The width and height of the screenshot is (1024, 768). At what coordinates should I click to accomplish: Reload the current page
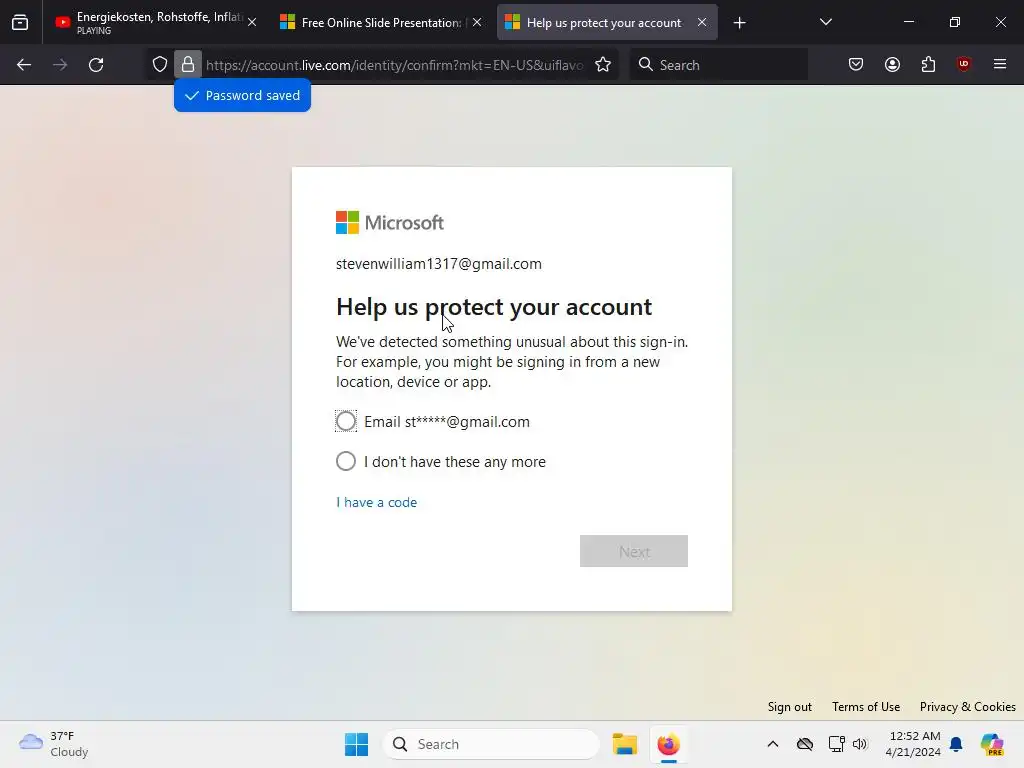click(96, 65)
